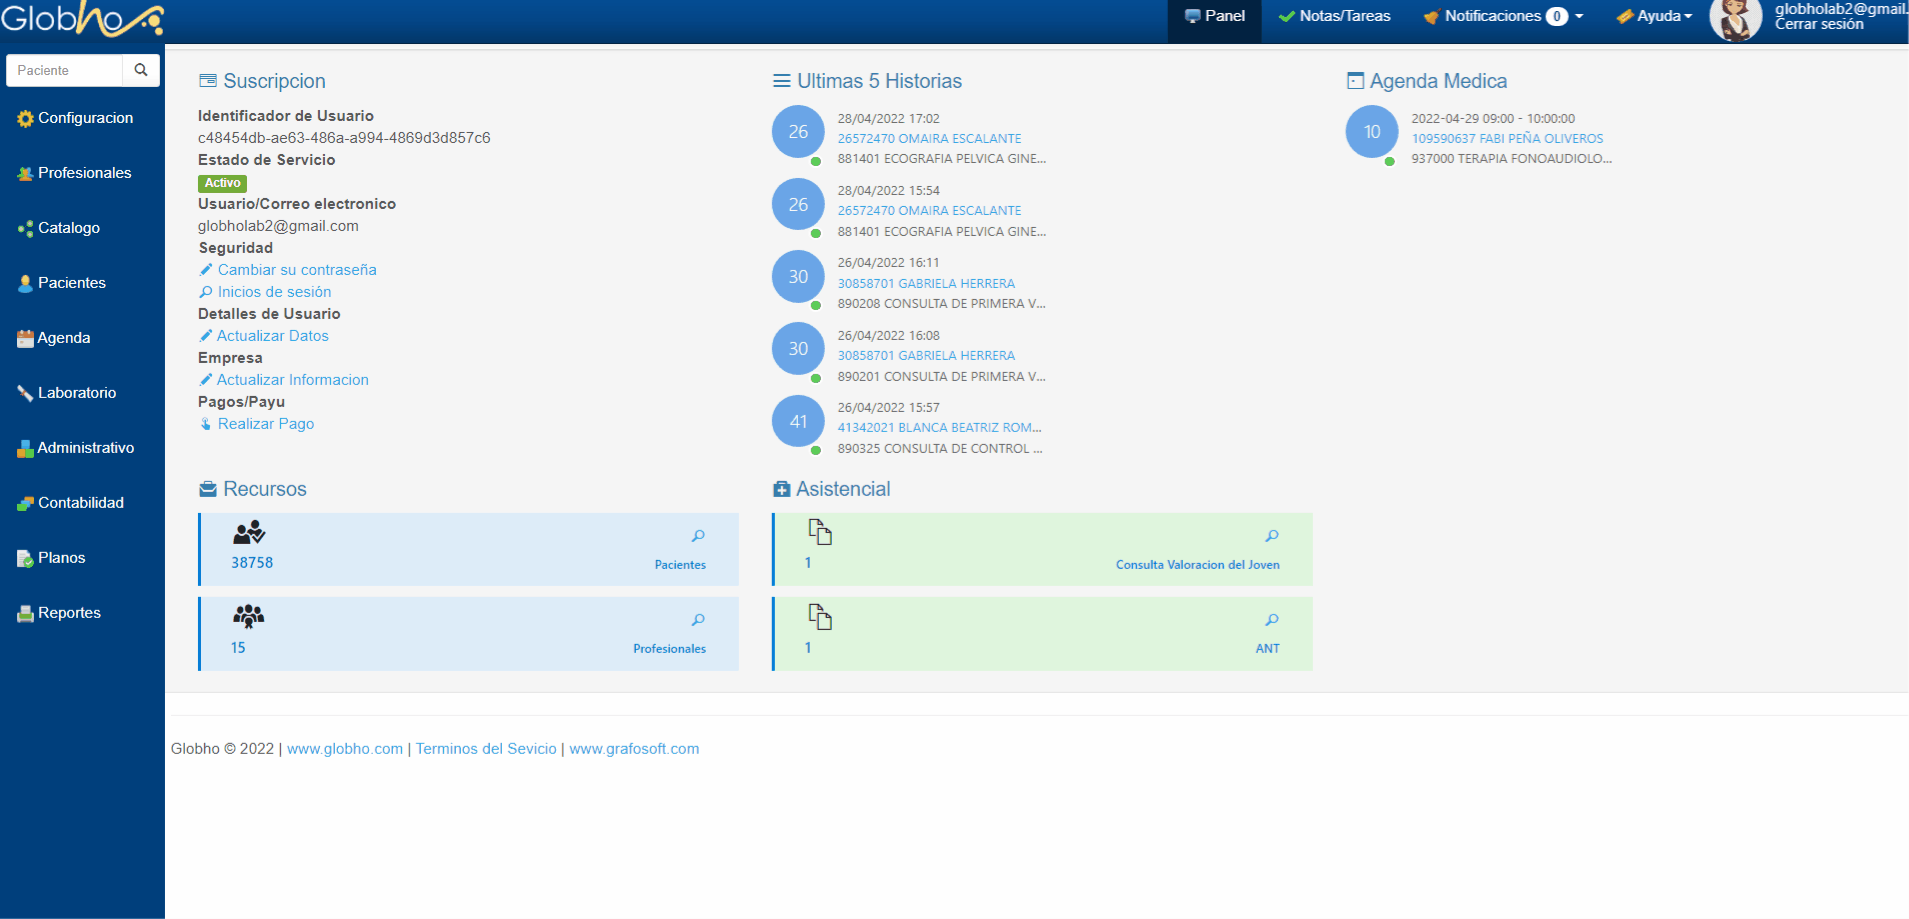Click the Configuracion gear icon in sidebar
1909x919 pixels.
coord(25,119)
